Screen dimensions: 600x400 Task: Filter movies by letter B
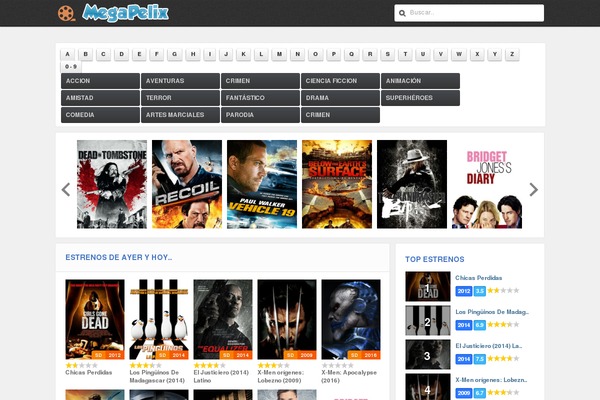coord(85,54)
